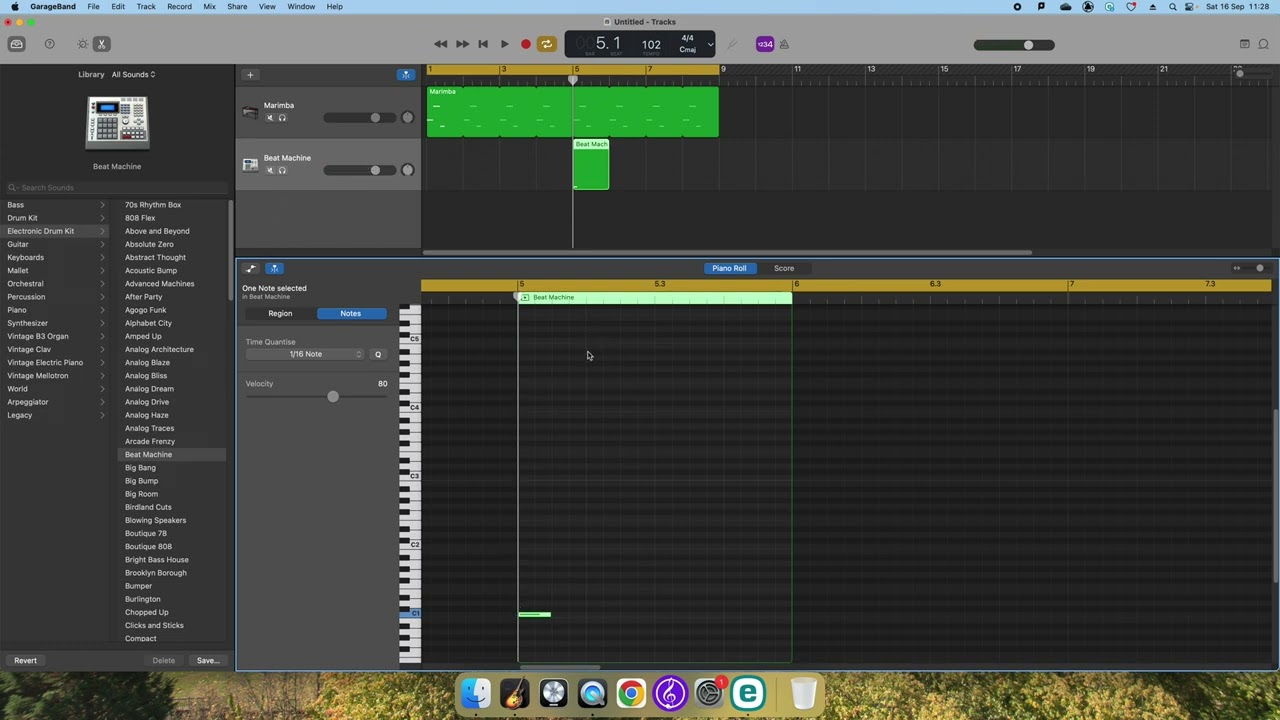
Task: Toggle the 1234 Count-in button
Action: 765,44
